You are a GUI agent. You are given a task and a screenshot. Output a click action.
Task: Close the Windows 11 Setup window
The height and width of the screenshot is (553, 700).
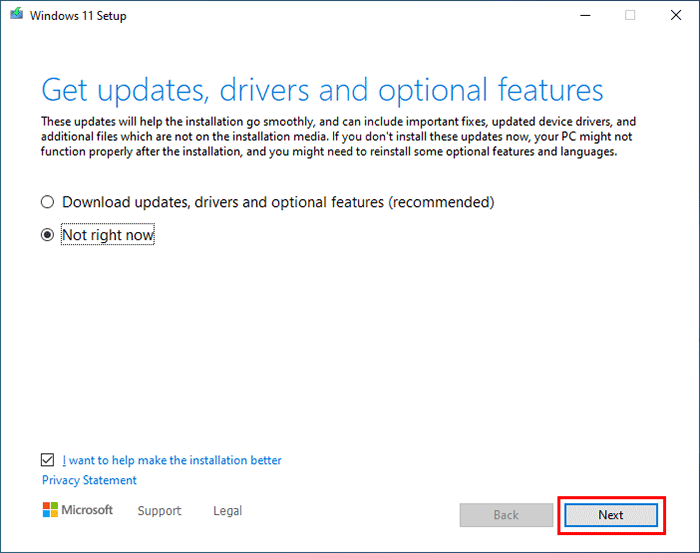click(x=676, y=16)
